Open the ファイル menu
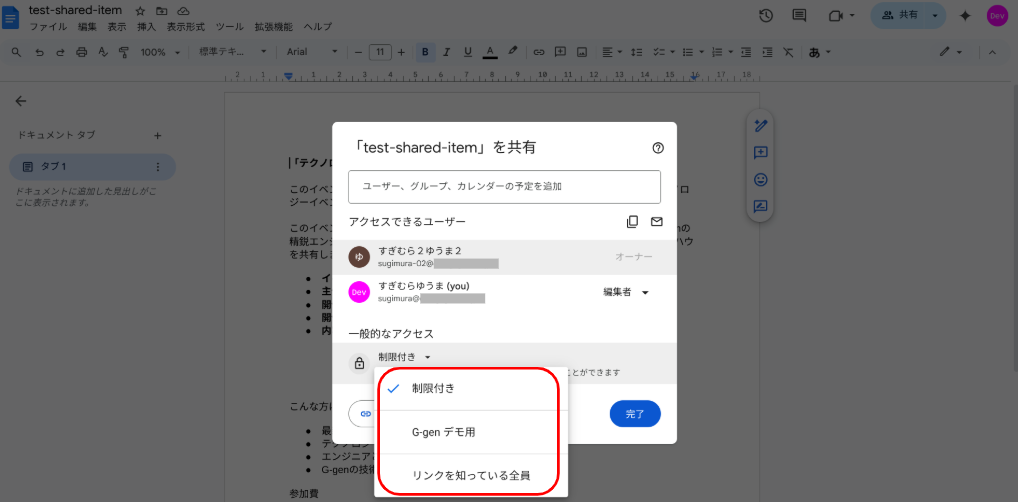 click(48, 27)
